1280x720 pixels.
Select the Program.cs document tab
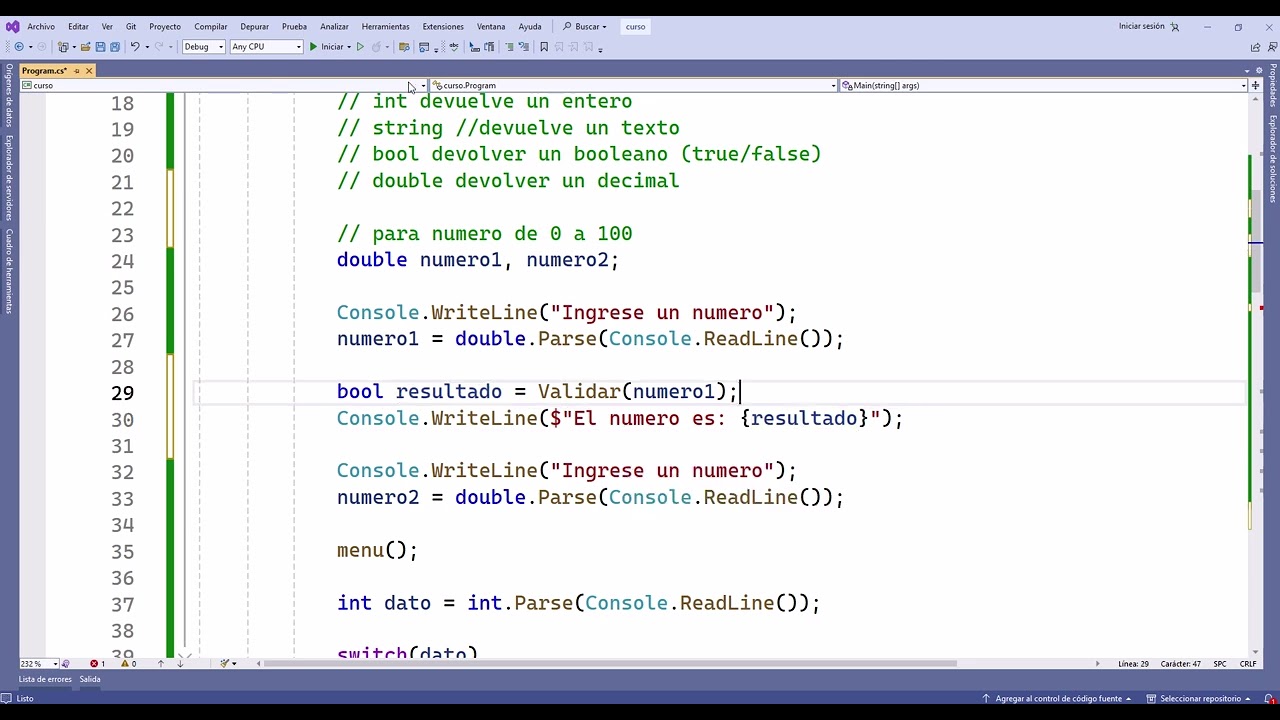44,71
